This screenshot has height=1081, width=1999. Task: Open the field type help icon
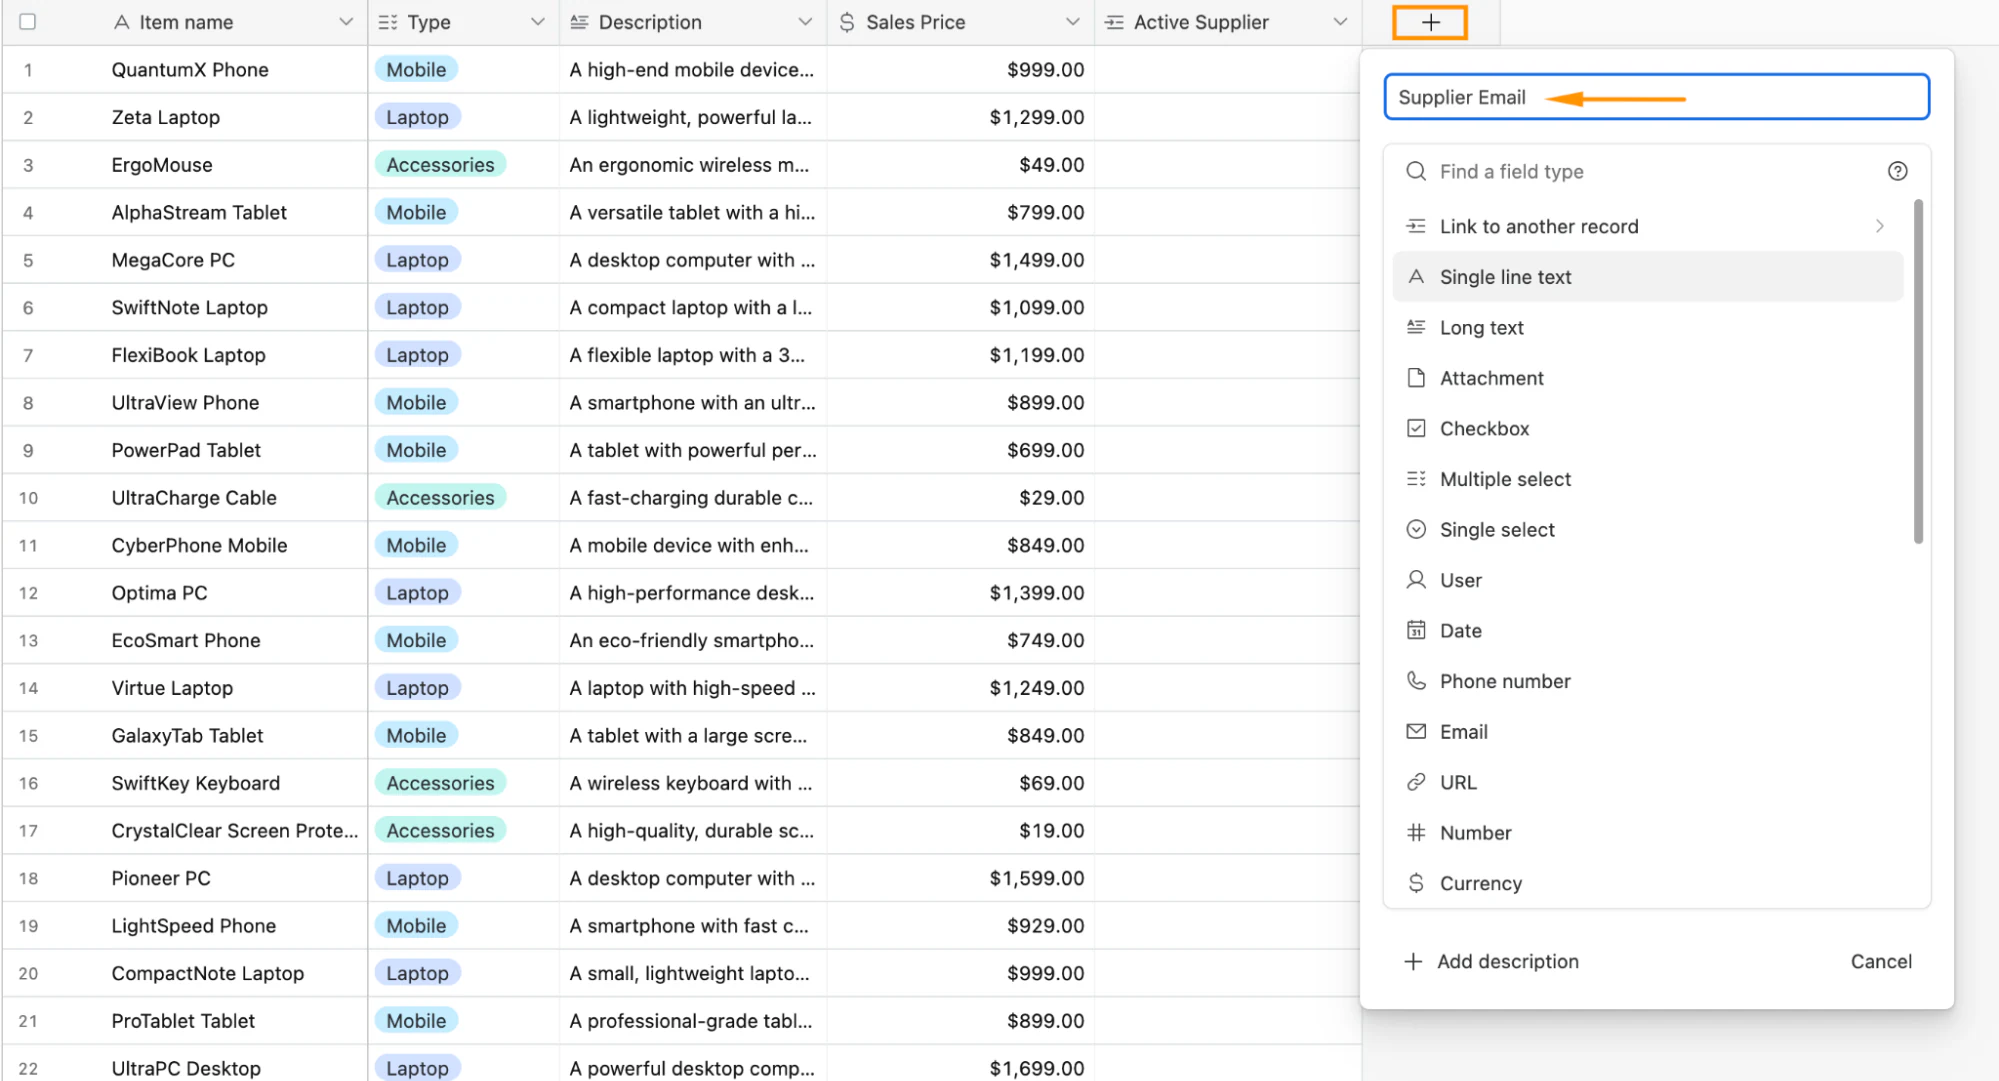[1897, 171]
